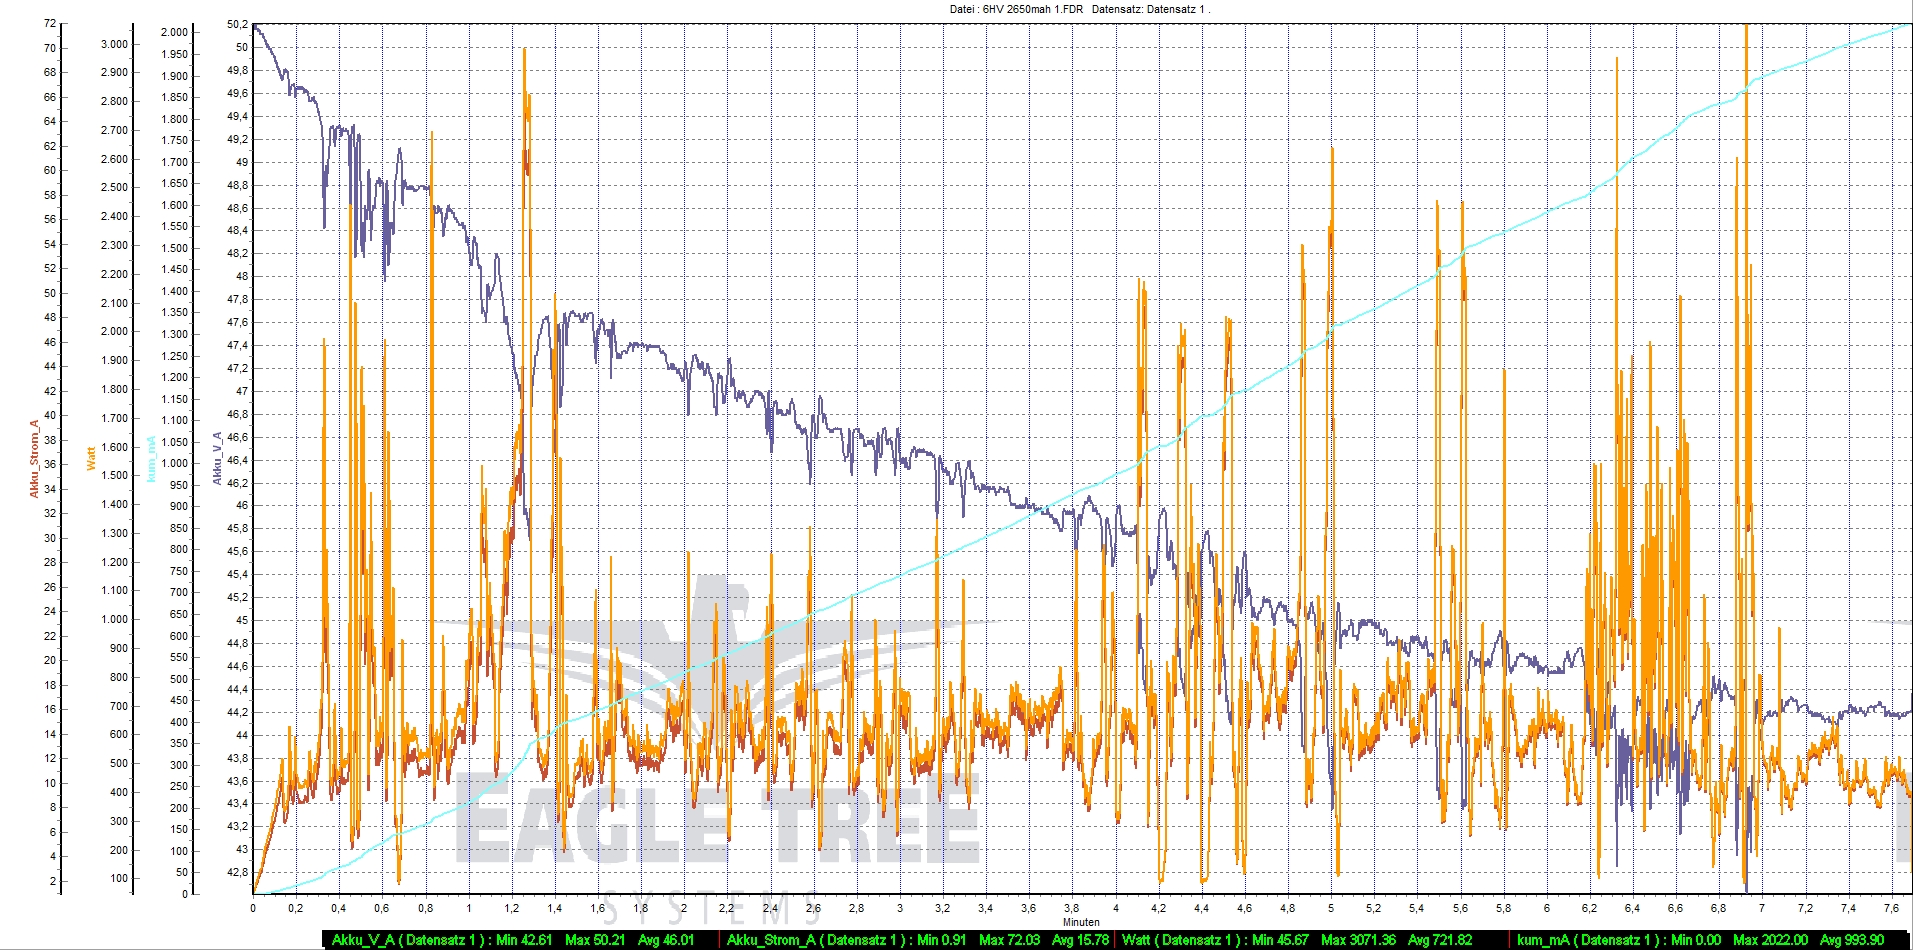Click the purple Akku_V_A axis label
The image size is (1913, 950).
[x=217, y=458]
